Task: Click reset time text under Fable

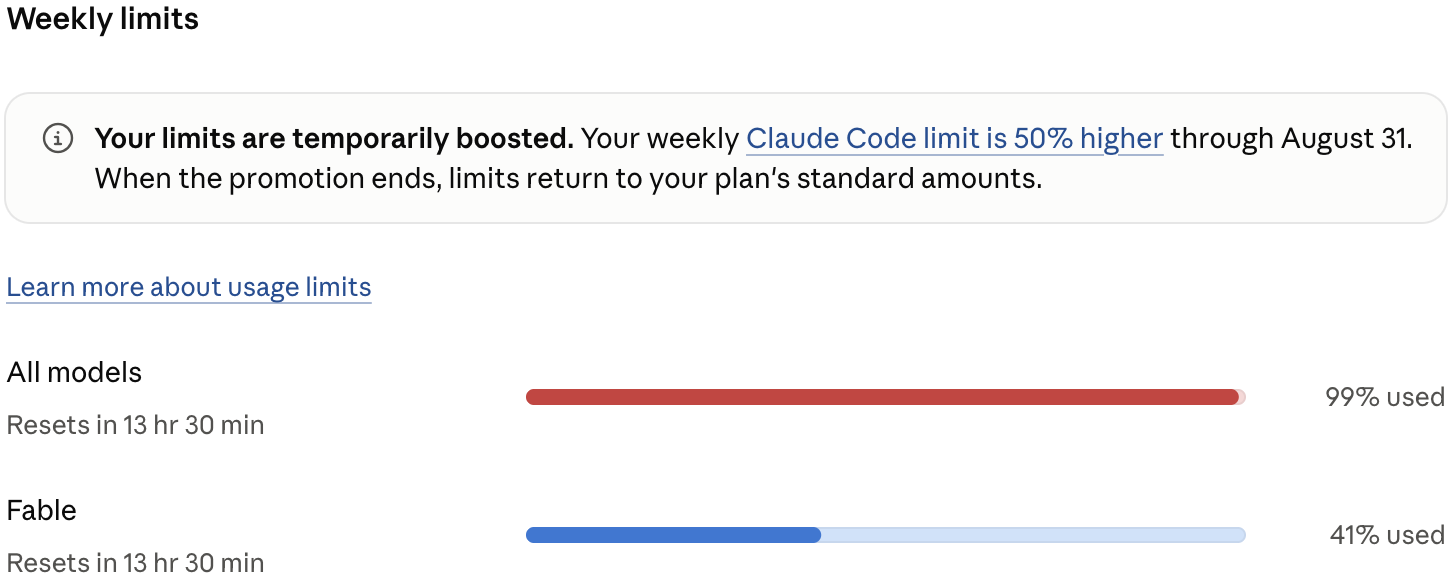Action: tap(135, 562)
